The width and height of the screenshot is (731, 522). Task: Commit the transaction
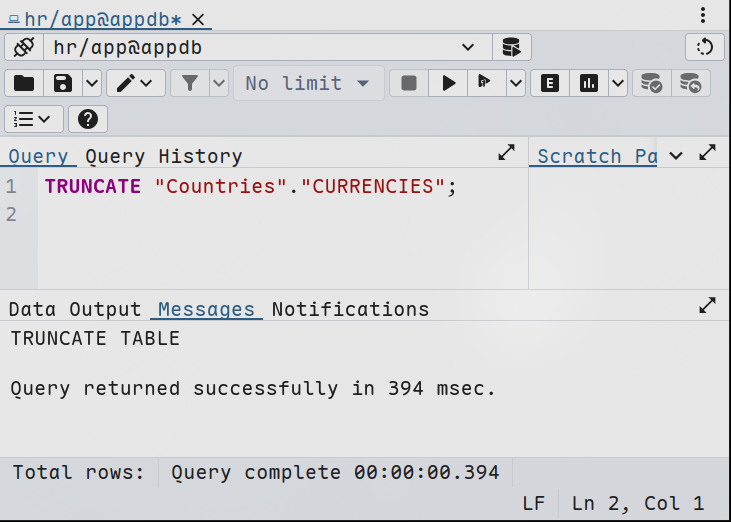(x=652, y=83)
